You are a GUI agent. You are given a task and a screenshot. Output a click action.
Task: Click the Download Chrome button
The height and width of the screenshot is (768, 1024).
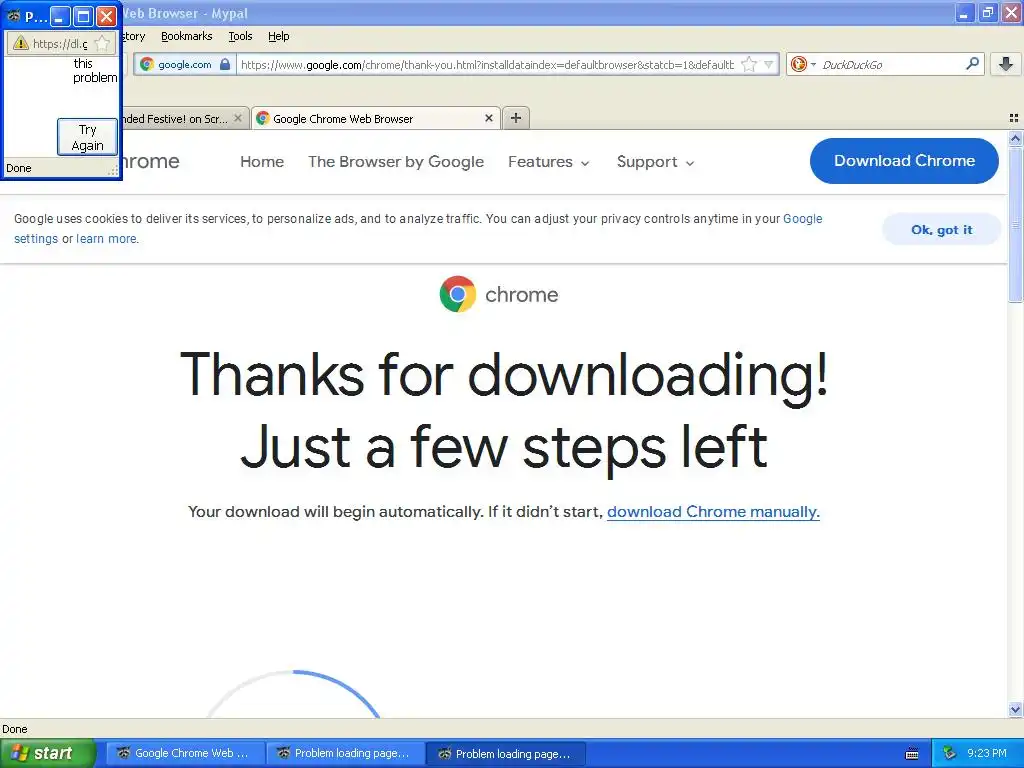(904, 161)
